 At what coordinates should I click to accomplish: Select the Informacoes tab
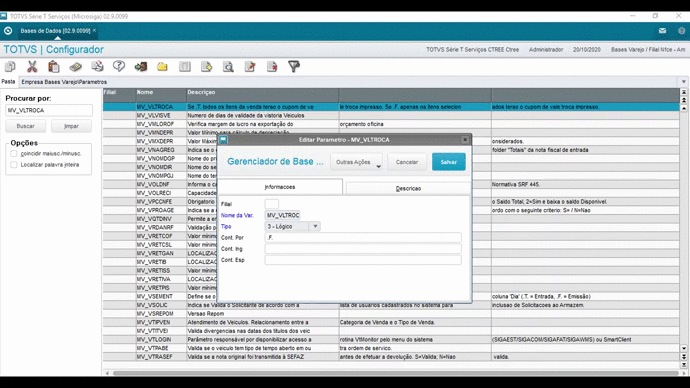280,187
